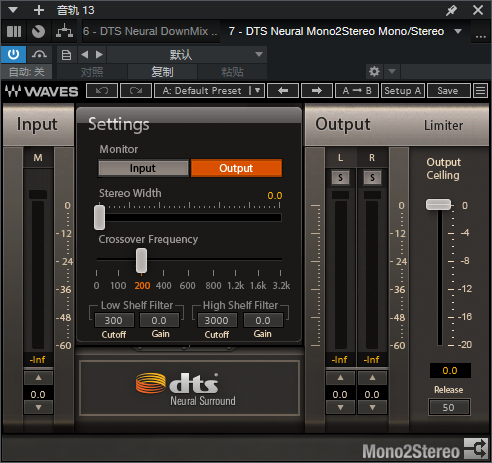Copy setup A to B

tap(357, 91)
